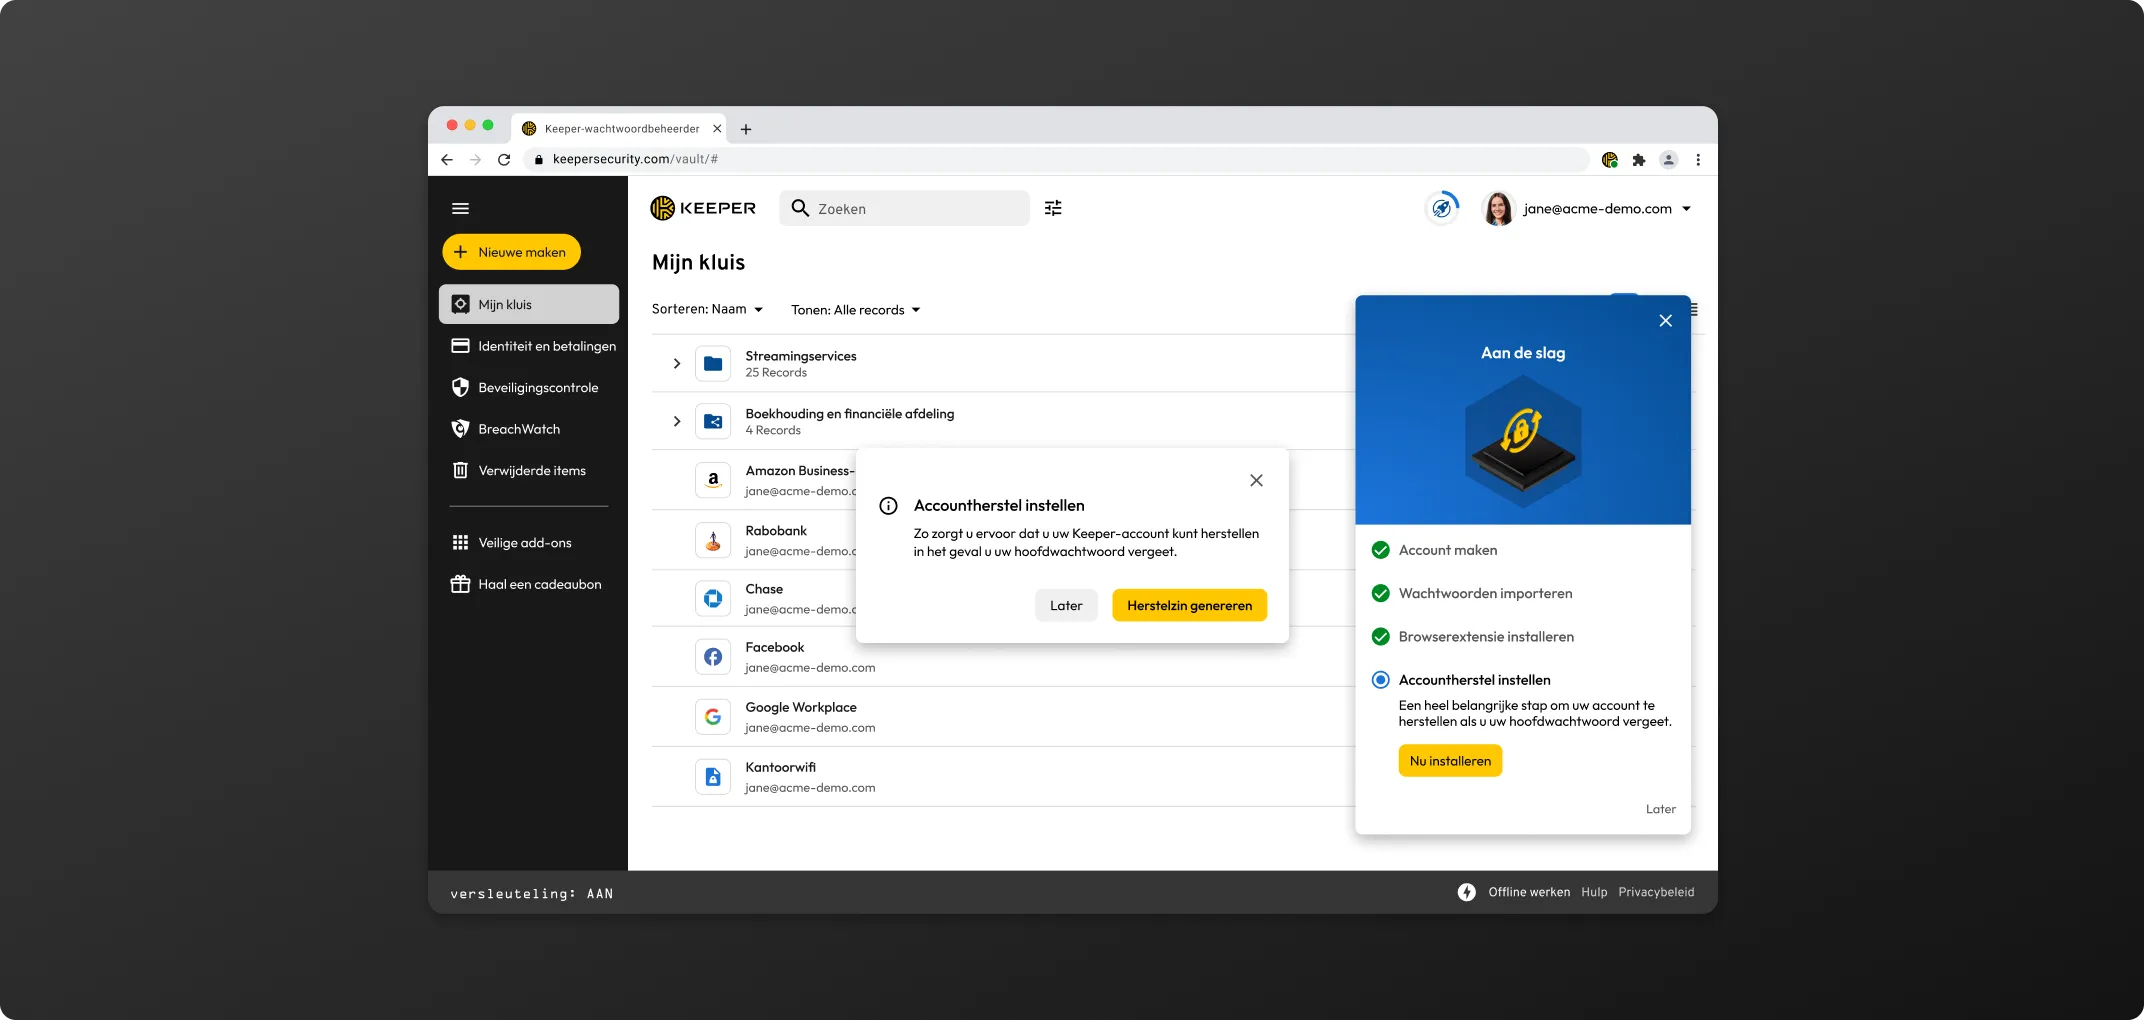Click Jane's profile avatar
This screenshot has height=1020, width=2144.
click(x=1498, y=208)
